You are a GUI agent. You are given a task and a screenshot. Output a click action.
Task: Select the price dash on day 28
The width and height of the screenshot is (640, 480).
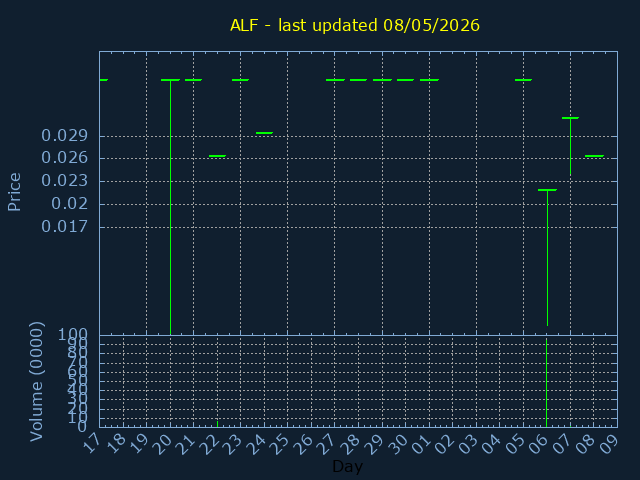pos(358,80)
